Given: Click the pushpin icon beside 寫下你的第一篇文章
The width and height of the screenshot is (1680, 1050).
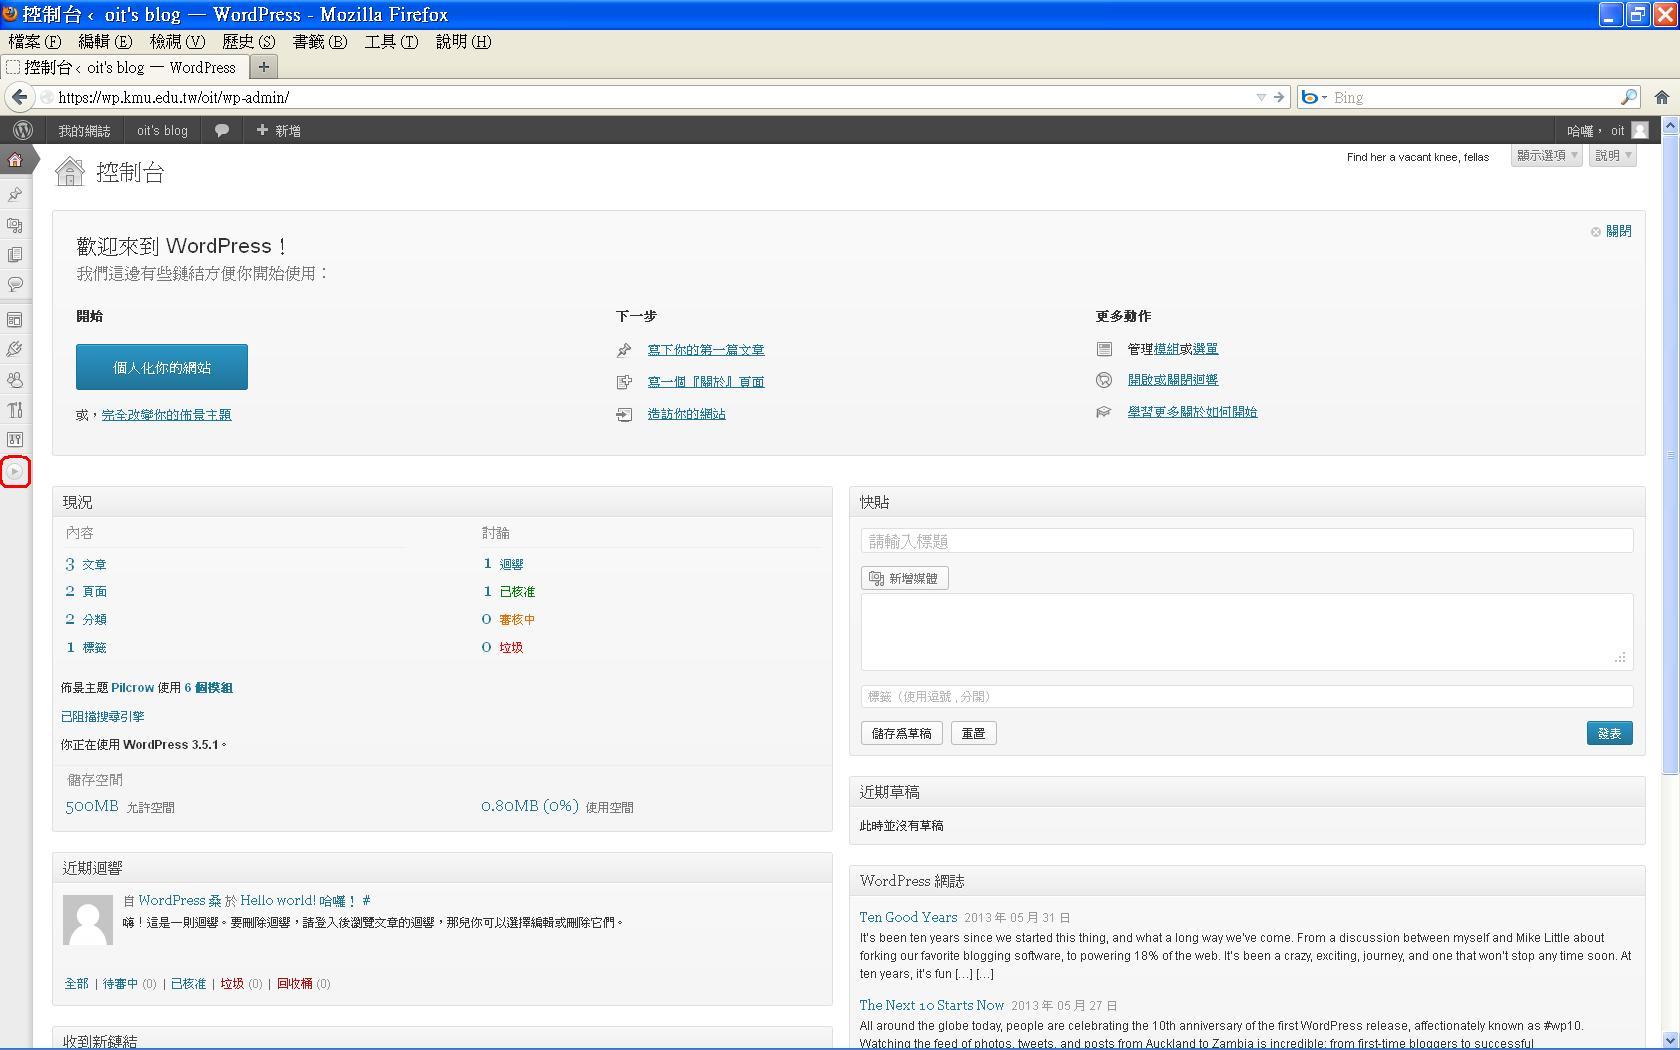Looking at the screenshot, I should coord(624,350).
